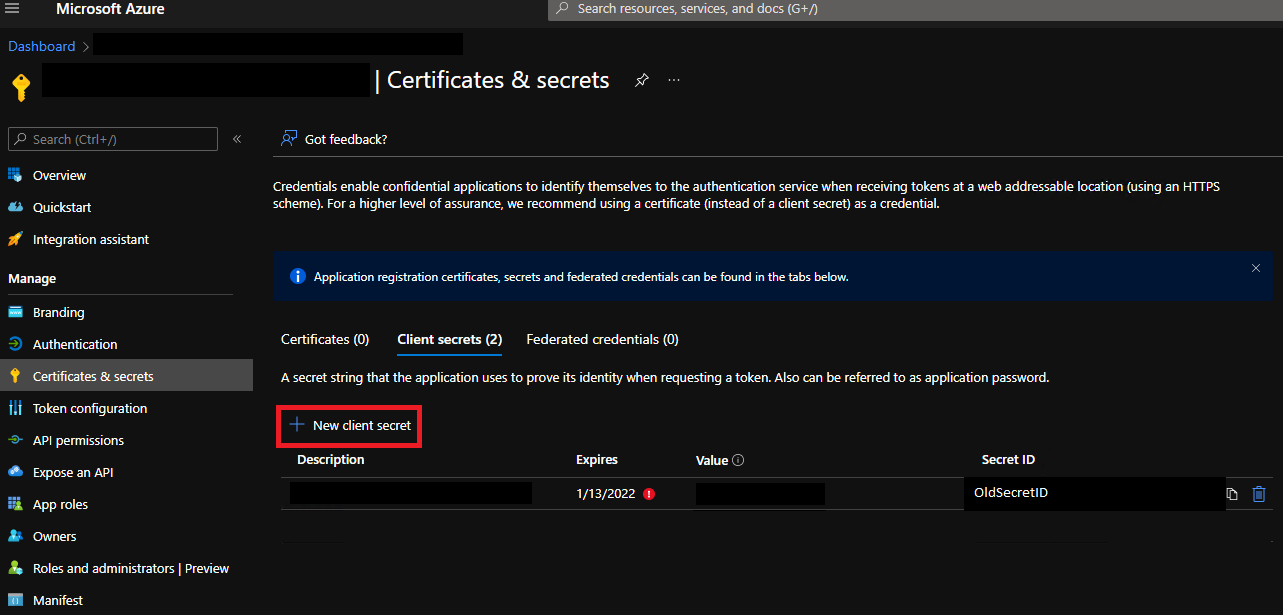
Task: Go to the Dashboard breadcrumb
Action: point(42,46)
